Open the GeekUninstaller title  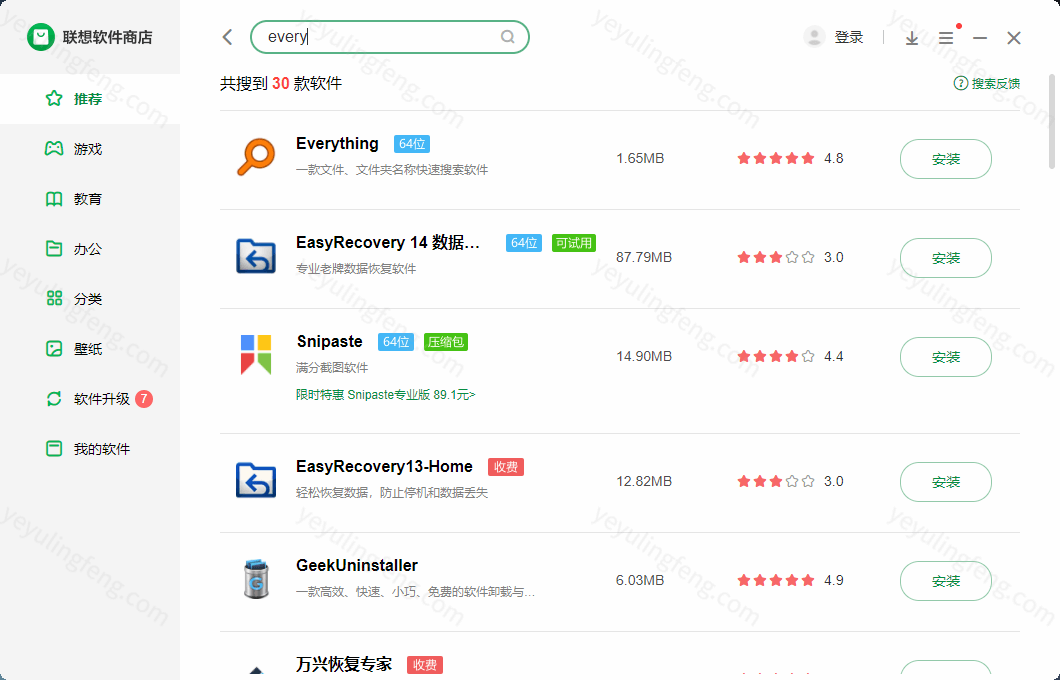coord(357,565)
